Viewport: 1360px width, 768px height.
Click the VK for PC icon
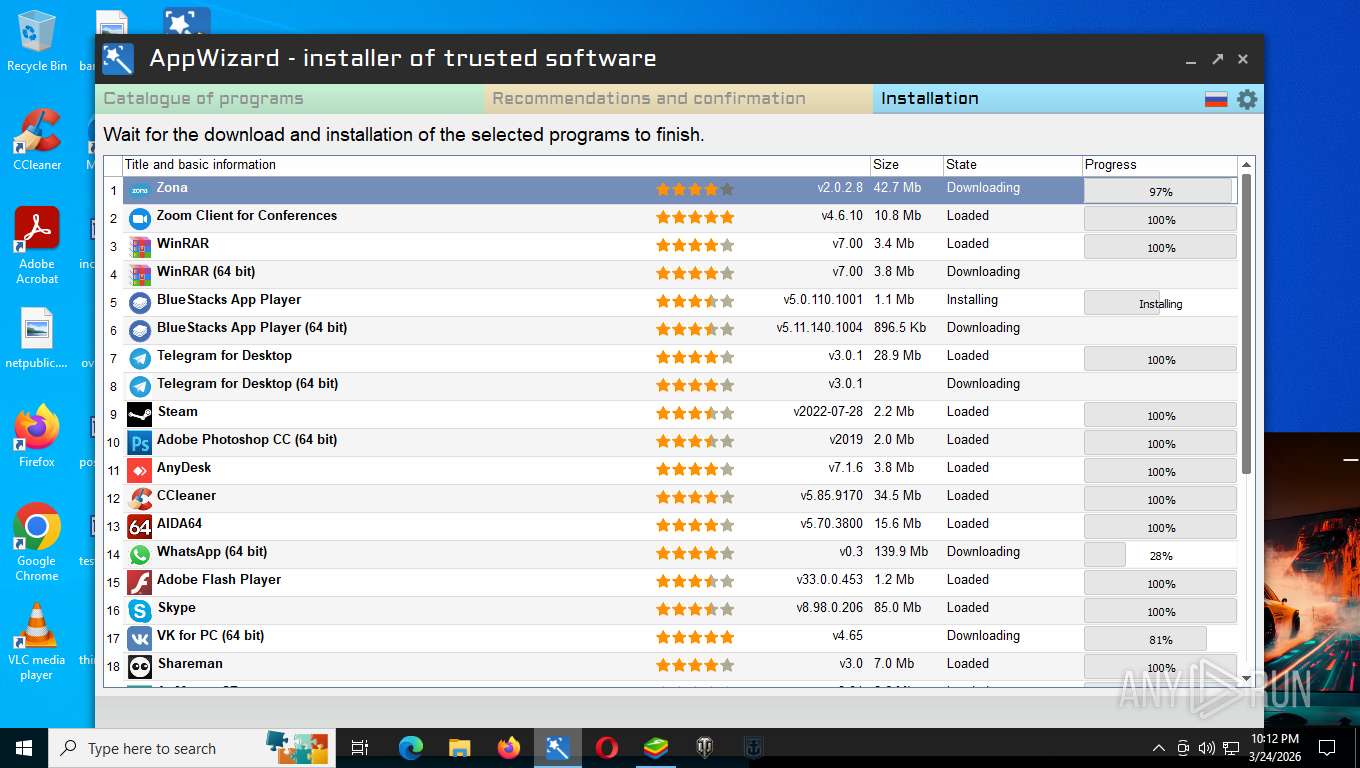click(140, 638)
